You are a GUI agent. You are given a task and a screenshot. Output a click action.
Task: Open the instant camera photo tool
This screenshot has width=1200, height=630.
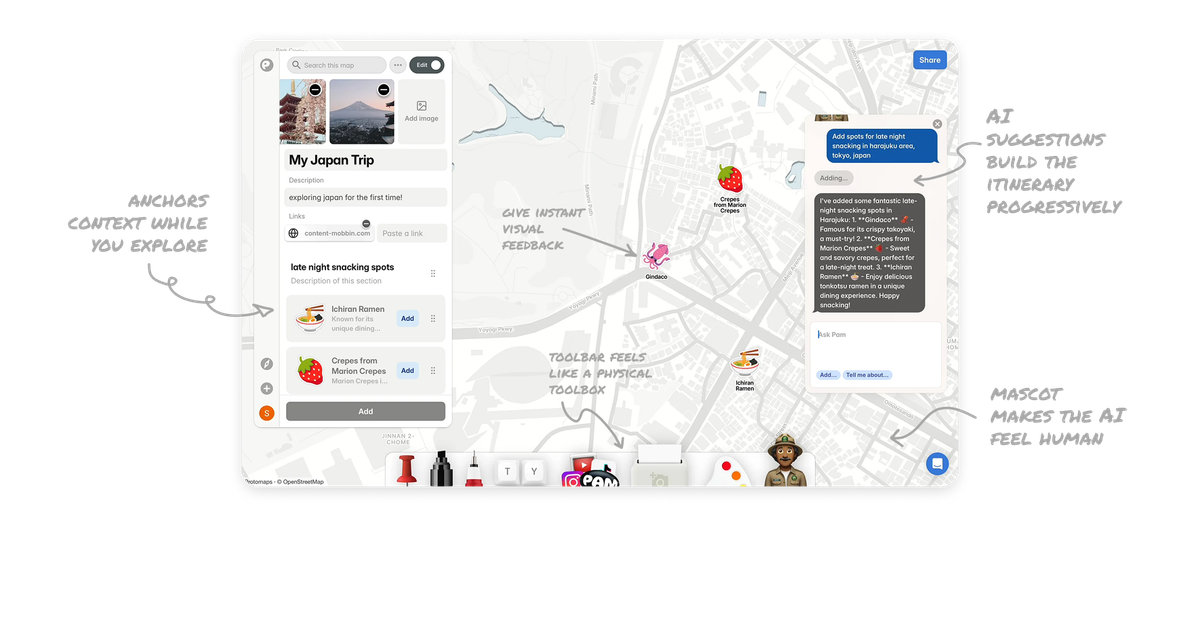(659, 467)
